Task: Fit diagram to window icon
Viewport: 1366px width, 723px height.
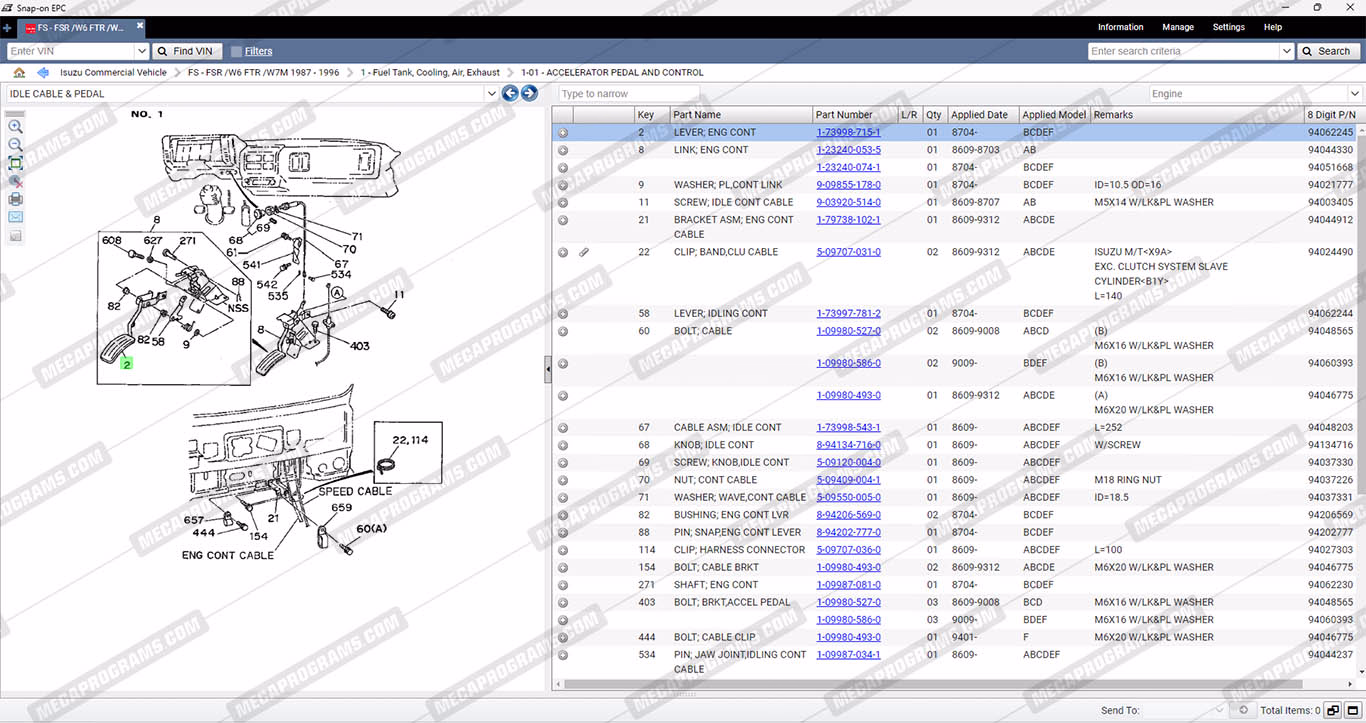Action: click(x=15, y=163)
